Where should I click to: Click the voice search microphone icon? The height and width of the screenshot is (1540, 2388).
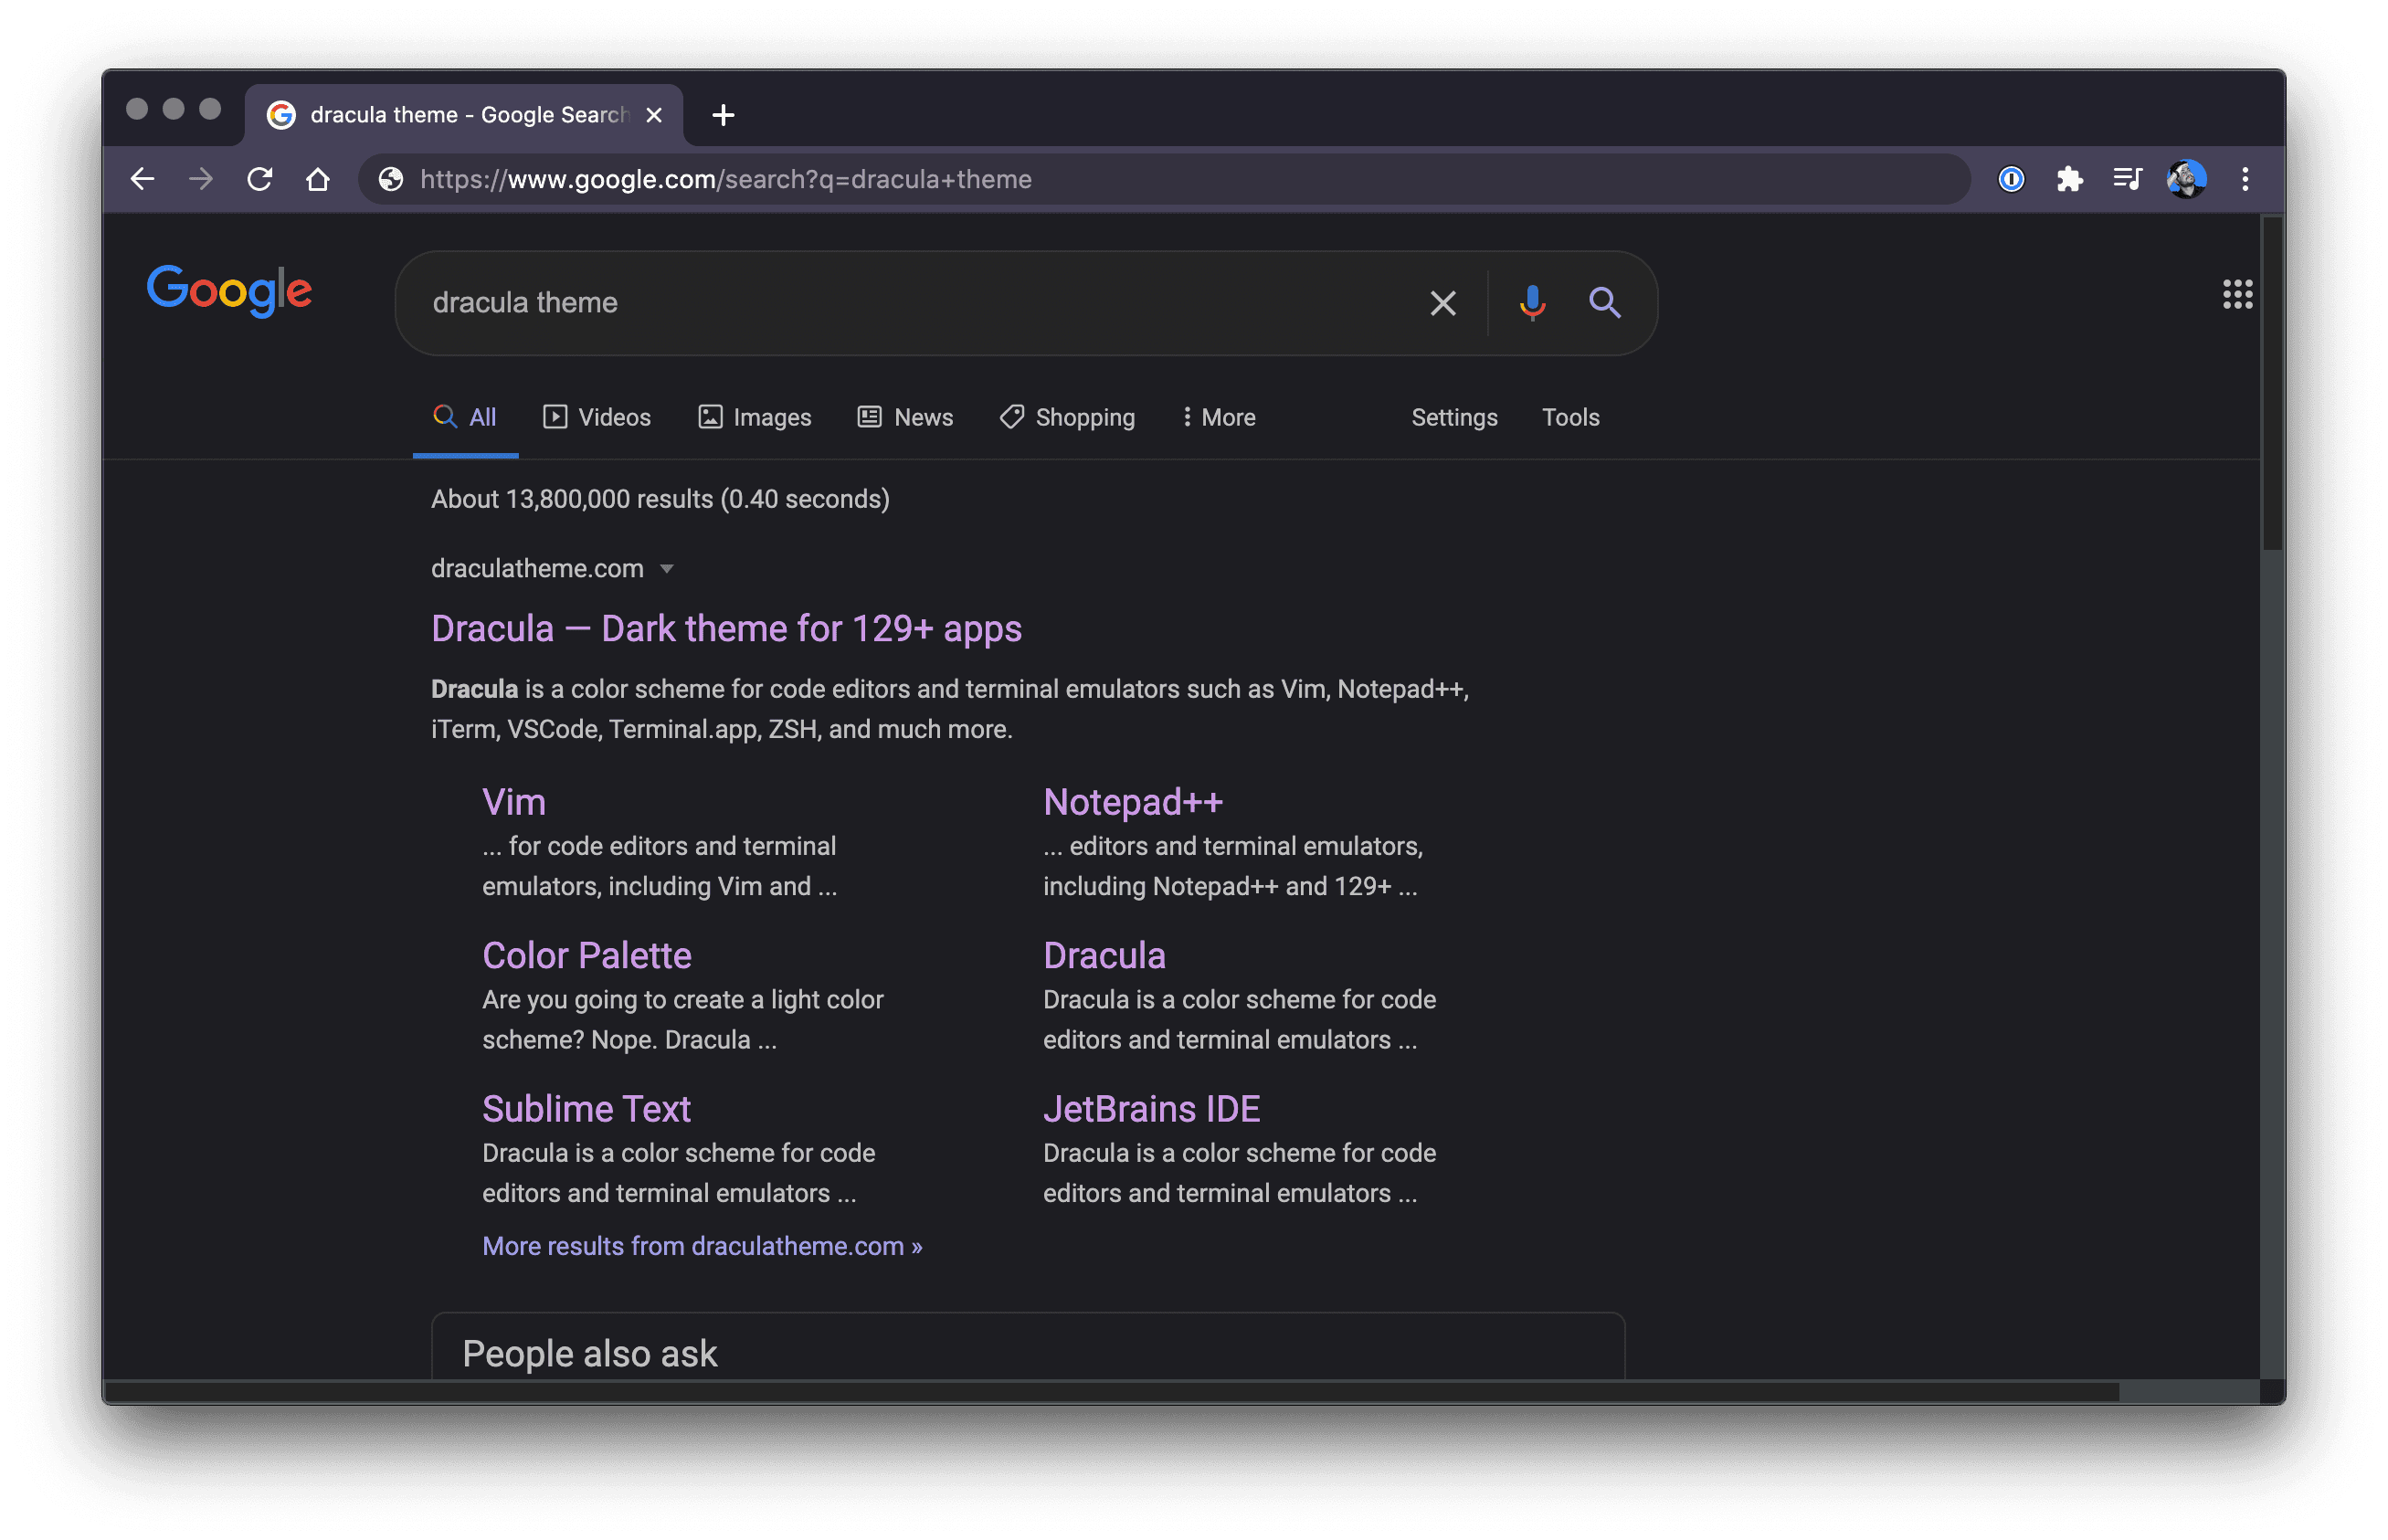tap(1530, 303)
